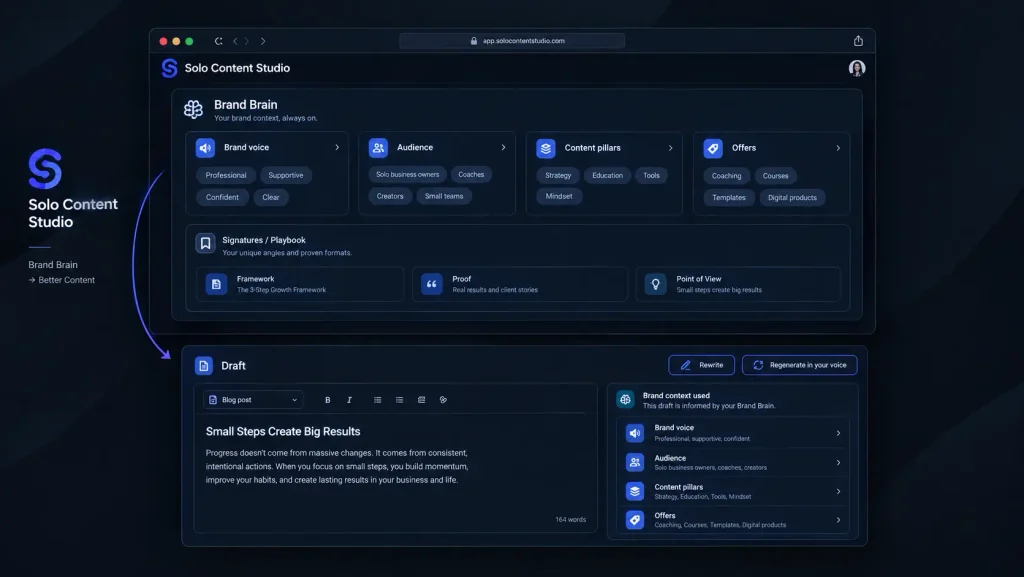1024x577 pixels.
Task: Click the Draft panel document icon
Action: [x=204, y=366]
